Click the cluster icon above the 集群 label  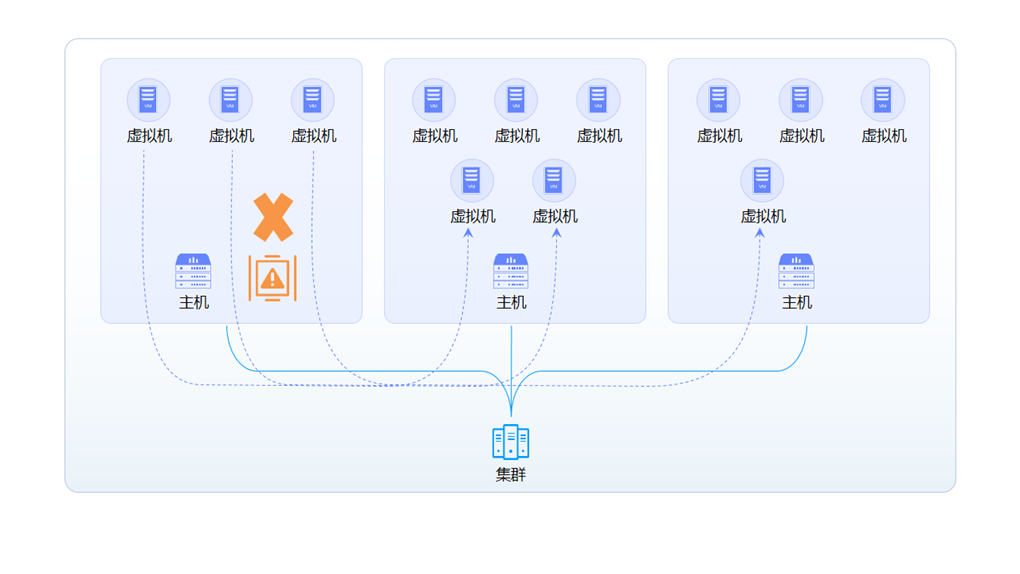point(510,442)
